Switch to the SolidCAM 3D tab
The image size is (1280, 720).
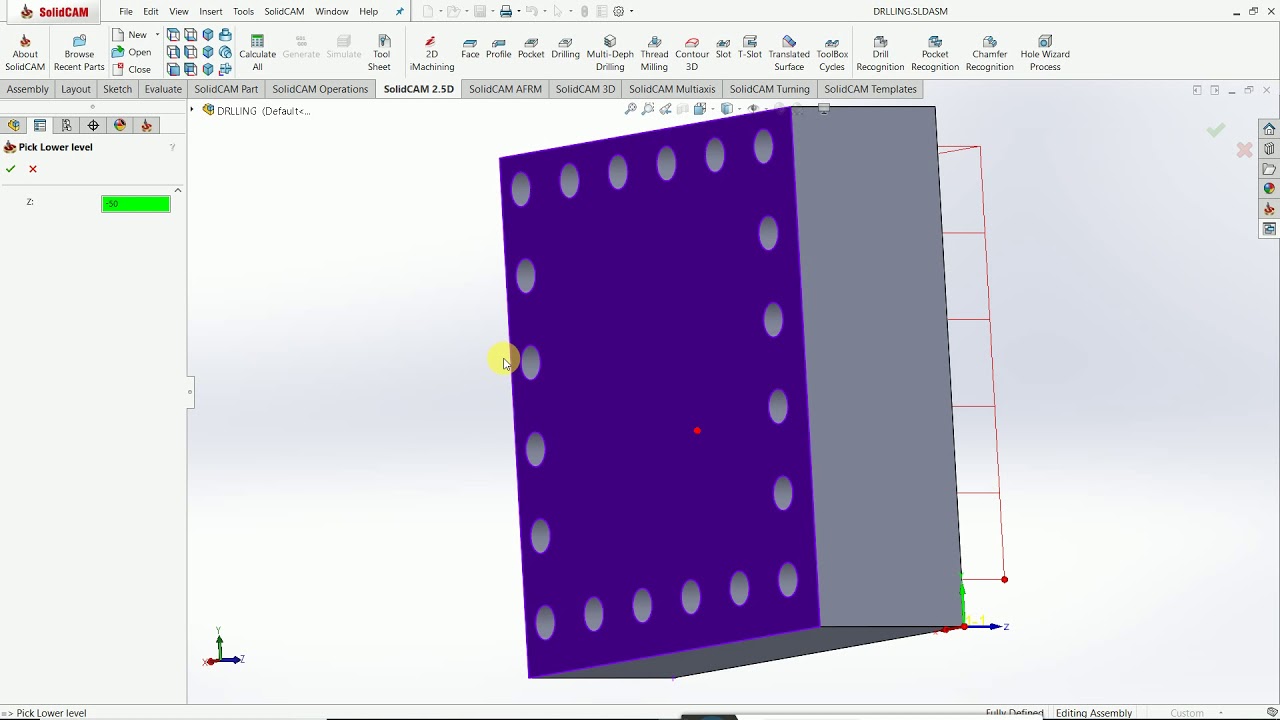[x=585, y=89]
